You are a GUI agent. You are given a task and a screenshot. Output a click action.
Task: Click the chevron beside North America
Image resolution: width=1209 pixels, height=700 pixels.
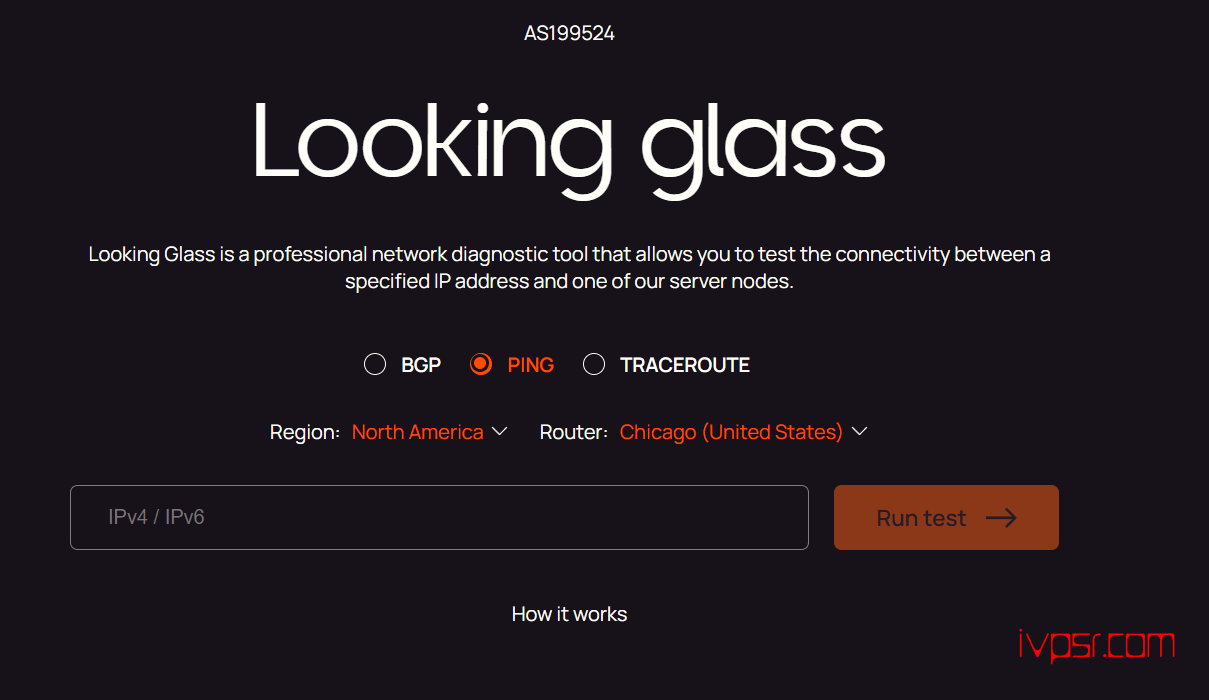click(500, 431)
